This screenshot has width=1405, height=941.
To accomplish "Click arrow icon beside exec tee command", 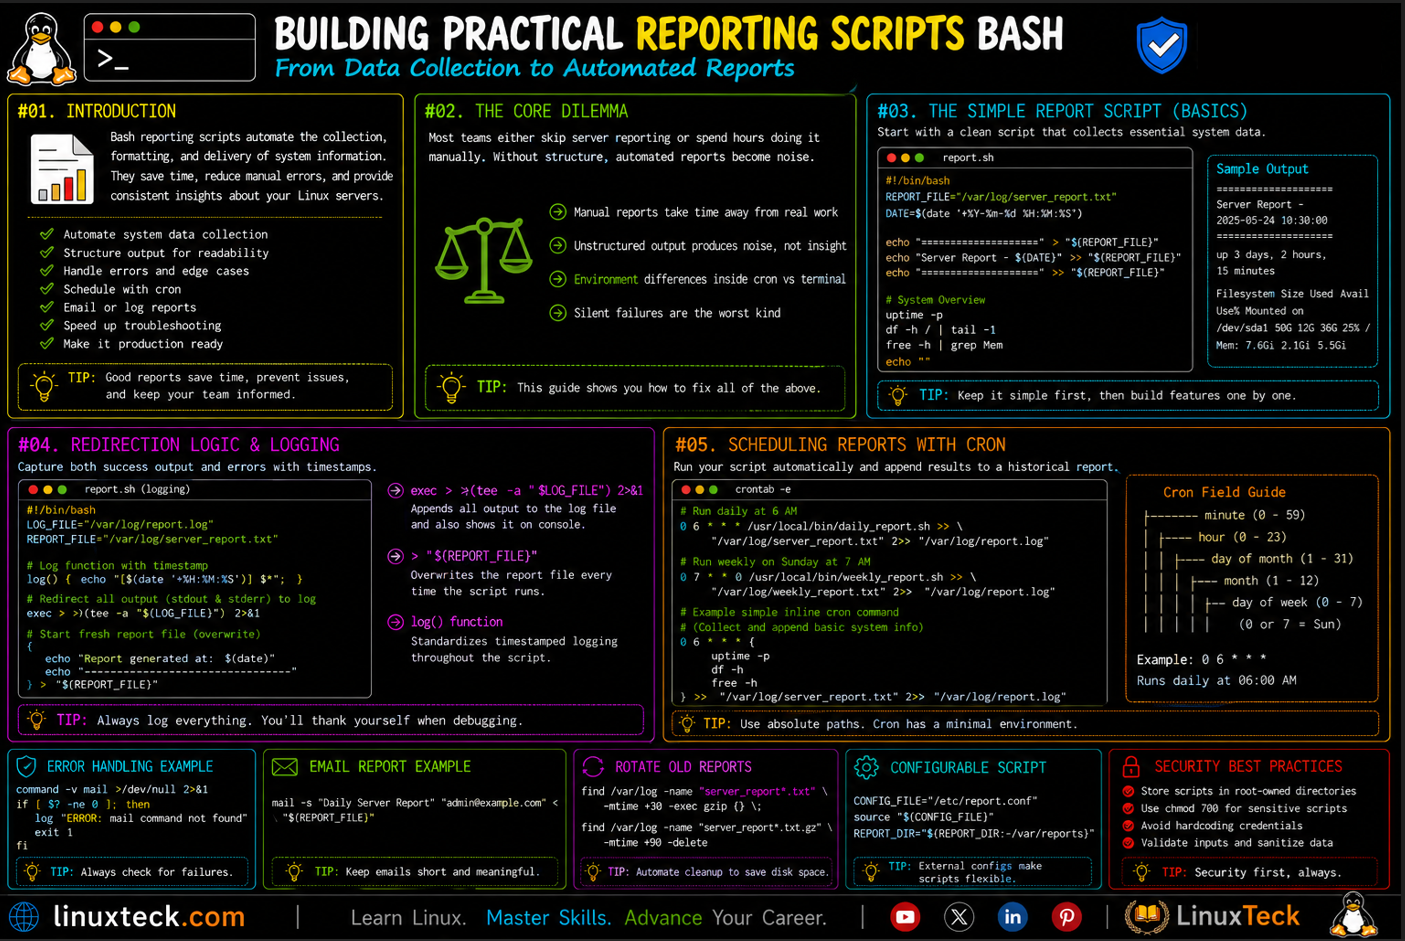I will (x=395, y=490).
